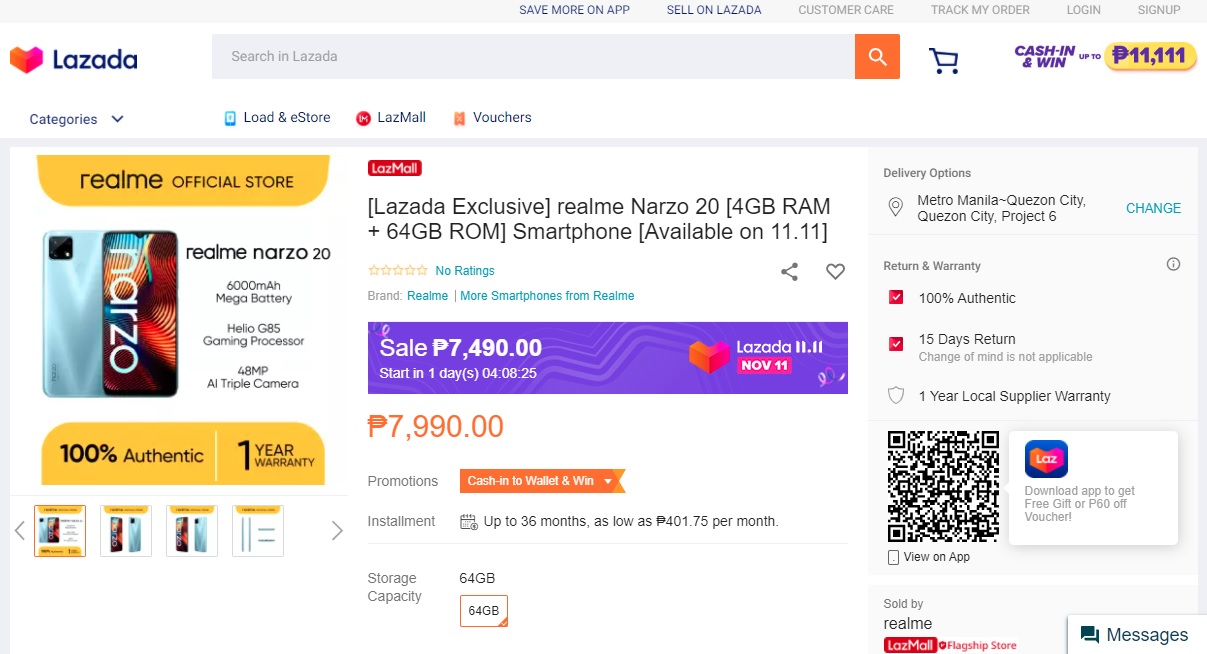
Task: Select the third product thumbnail
Action: [192, 530]
